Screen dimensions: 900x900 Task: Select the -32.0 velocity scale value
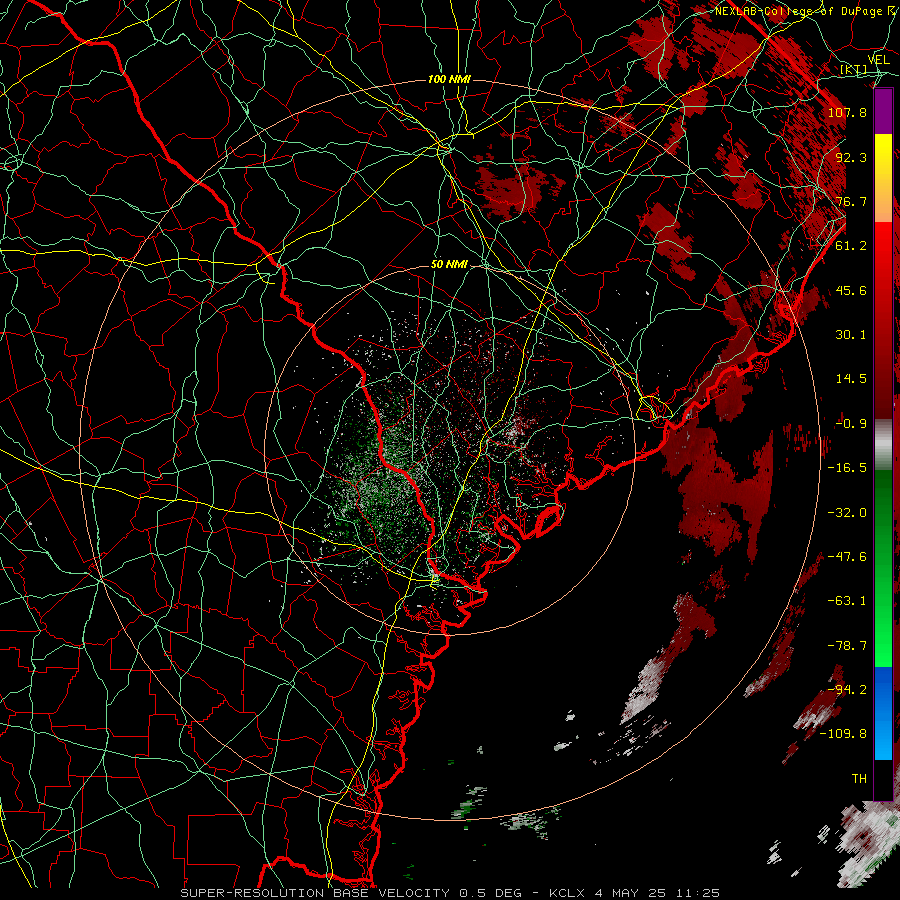[847, 513]
